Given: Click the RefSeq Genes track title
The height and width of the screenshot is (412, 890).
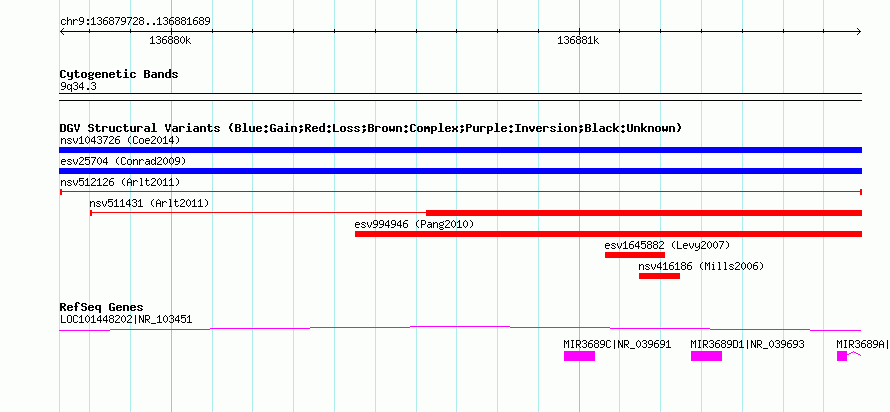Looking at the screenshot, I should [x=101, y=307].
